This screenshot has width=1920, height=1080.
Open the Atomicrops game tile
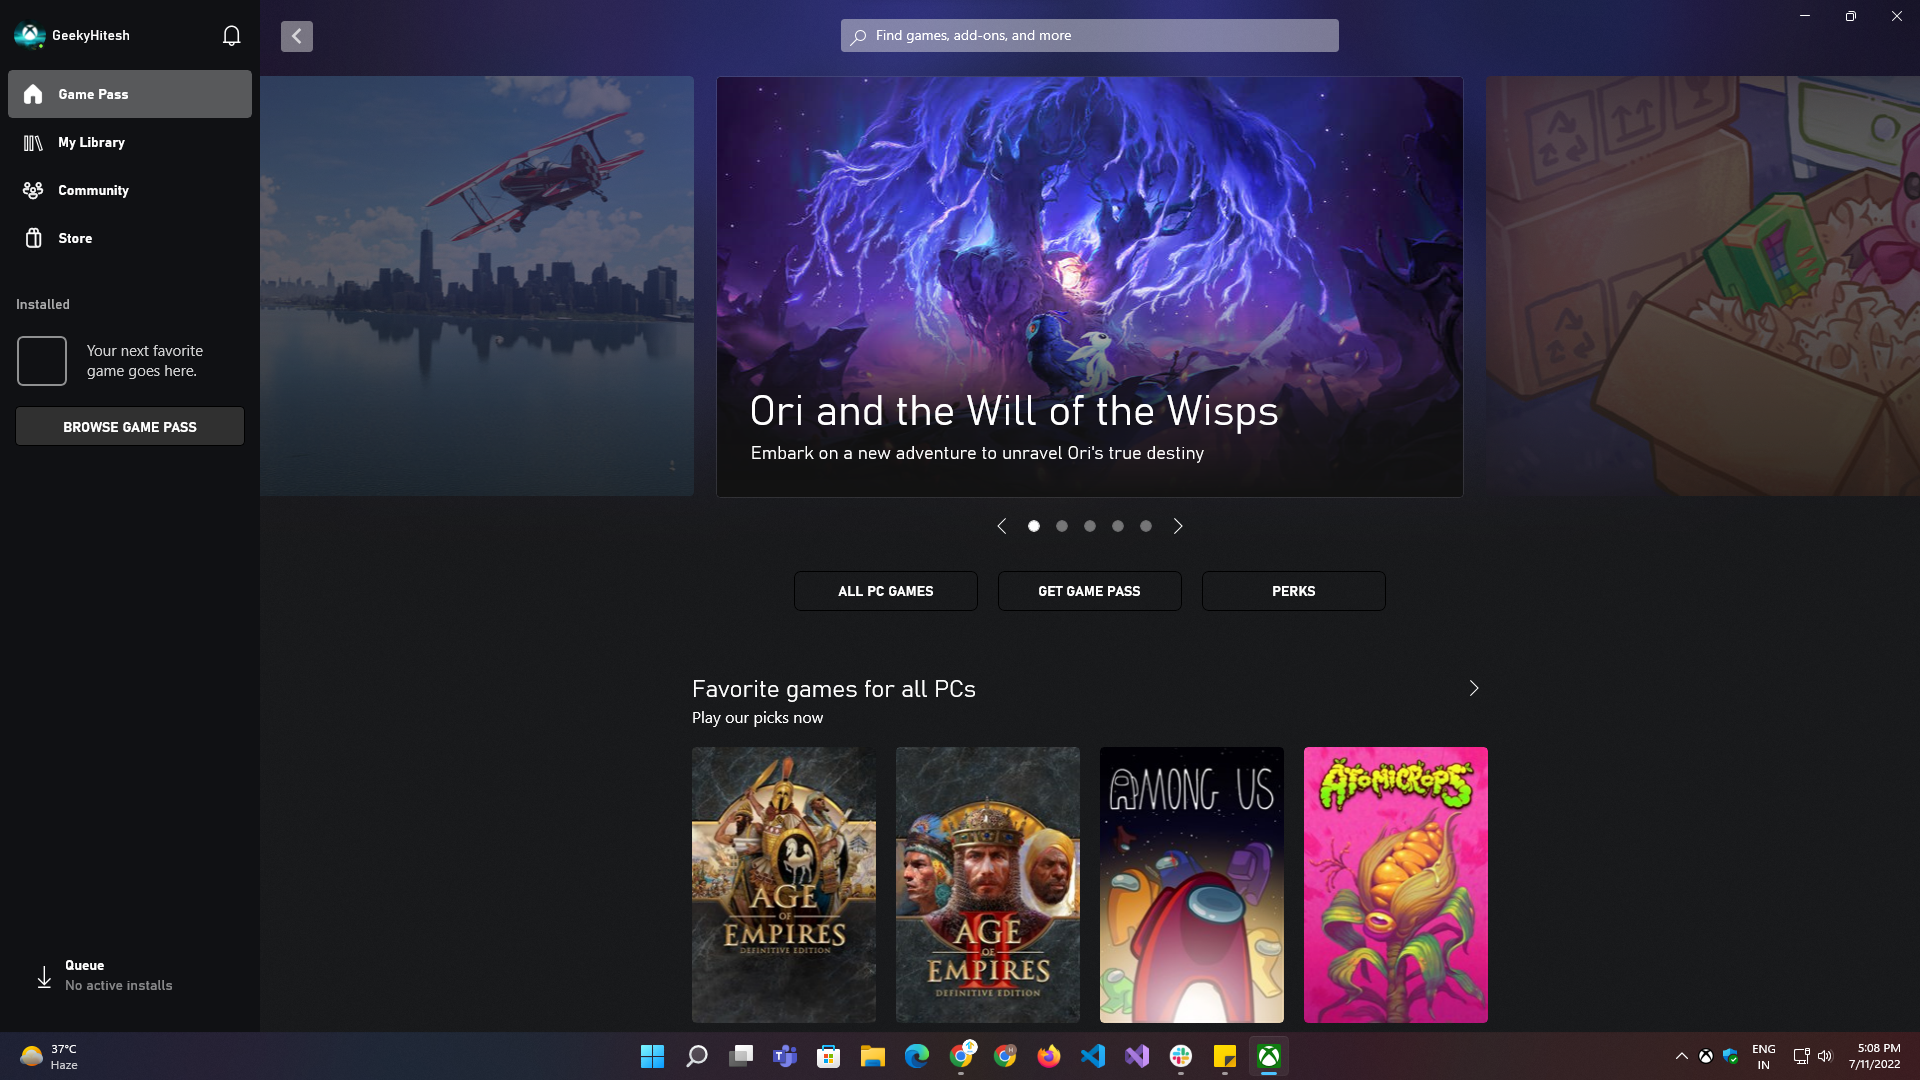pyautogui.click(x=1396, y=885)
